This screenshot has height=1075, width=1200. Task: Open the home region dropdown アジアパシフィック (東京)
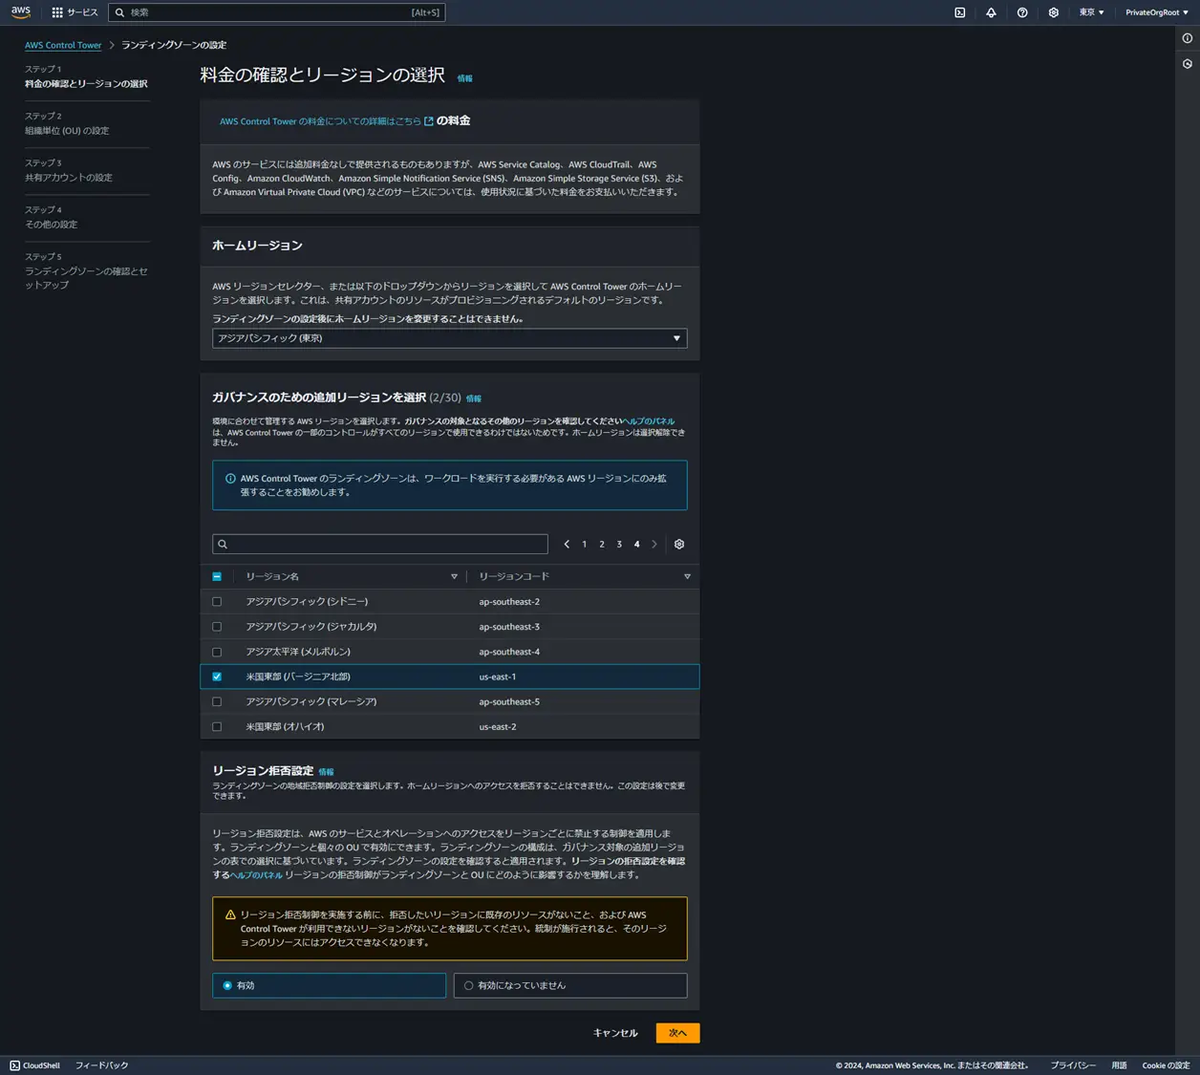pos(449,338)
